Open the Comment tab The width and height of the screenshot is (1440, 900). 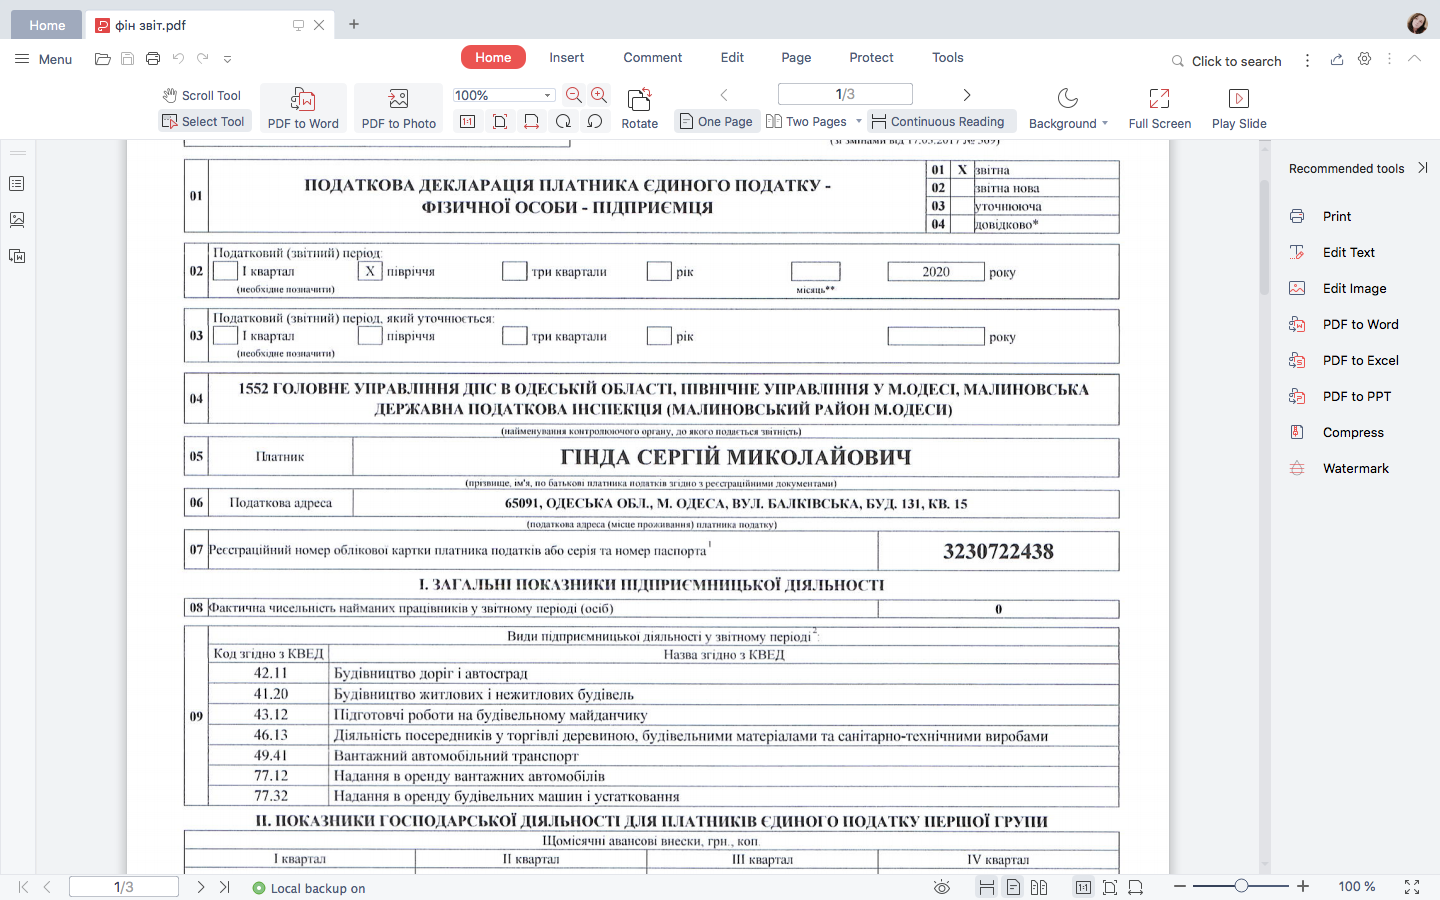tap(653, 57)
